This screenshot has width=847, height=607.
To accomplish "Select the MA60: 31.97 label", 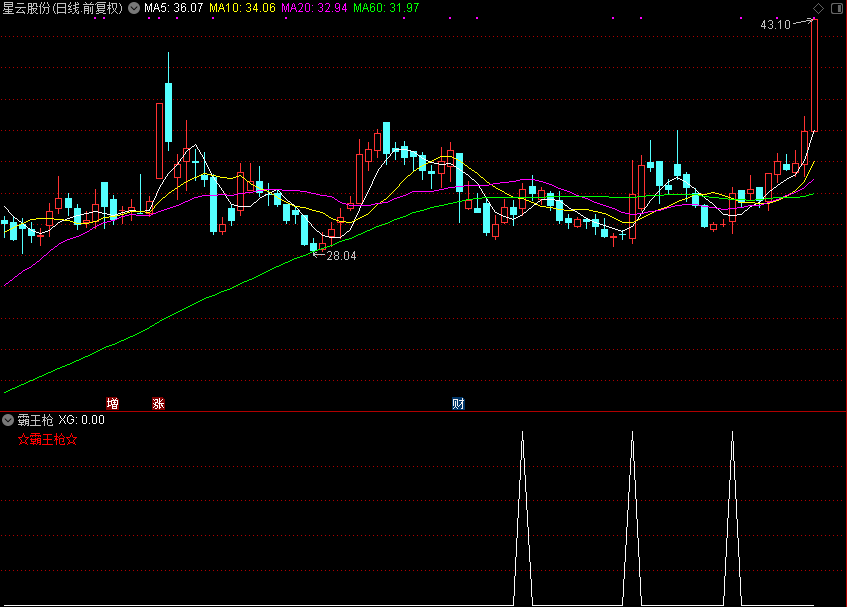I will [386, 8].
